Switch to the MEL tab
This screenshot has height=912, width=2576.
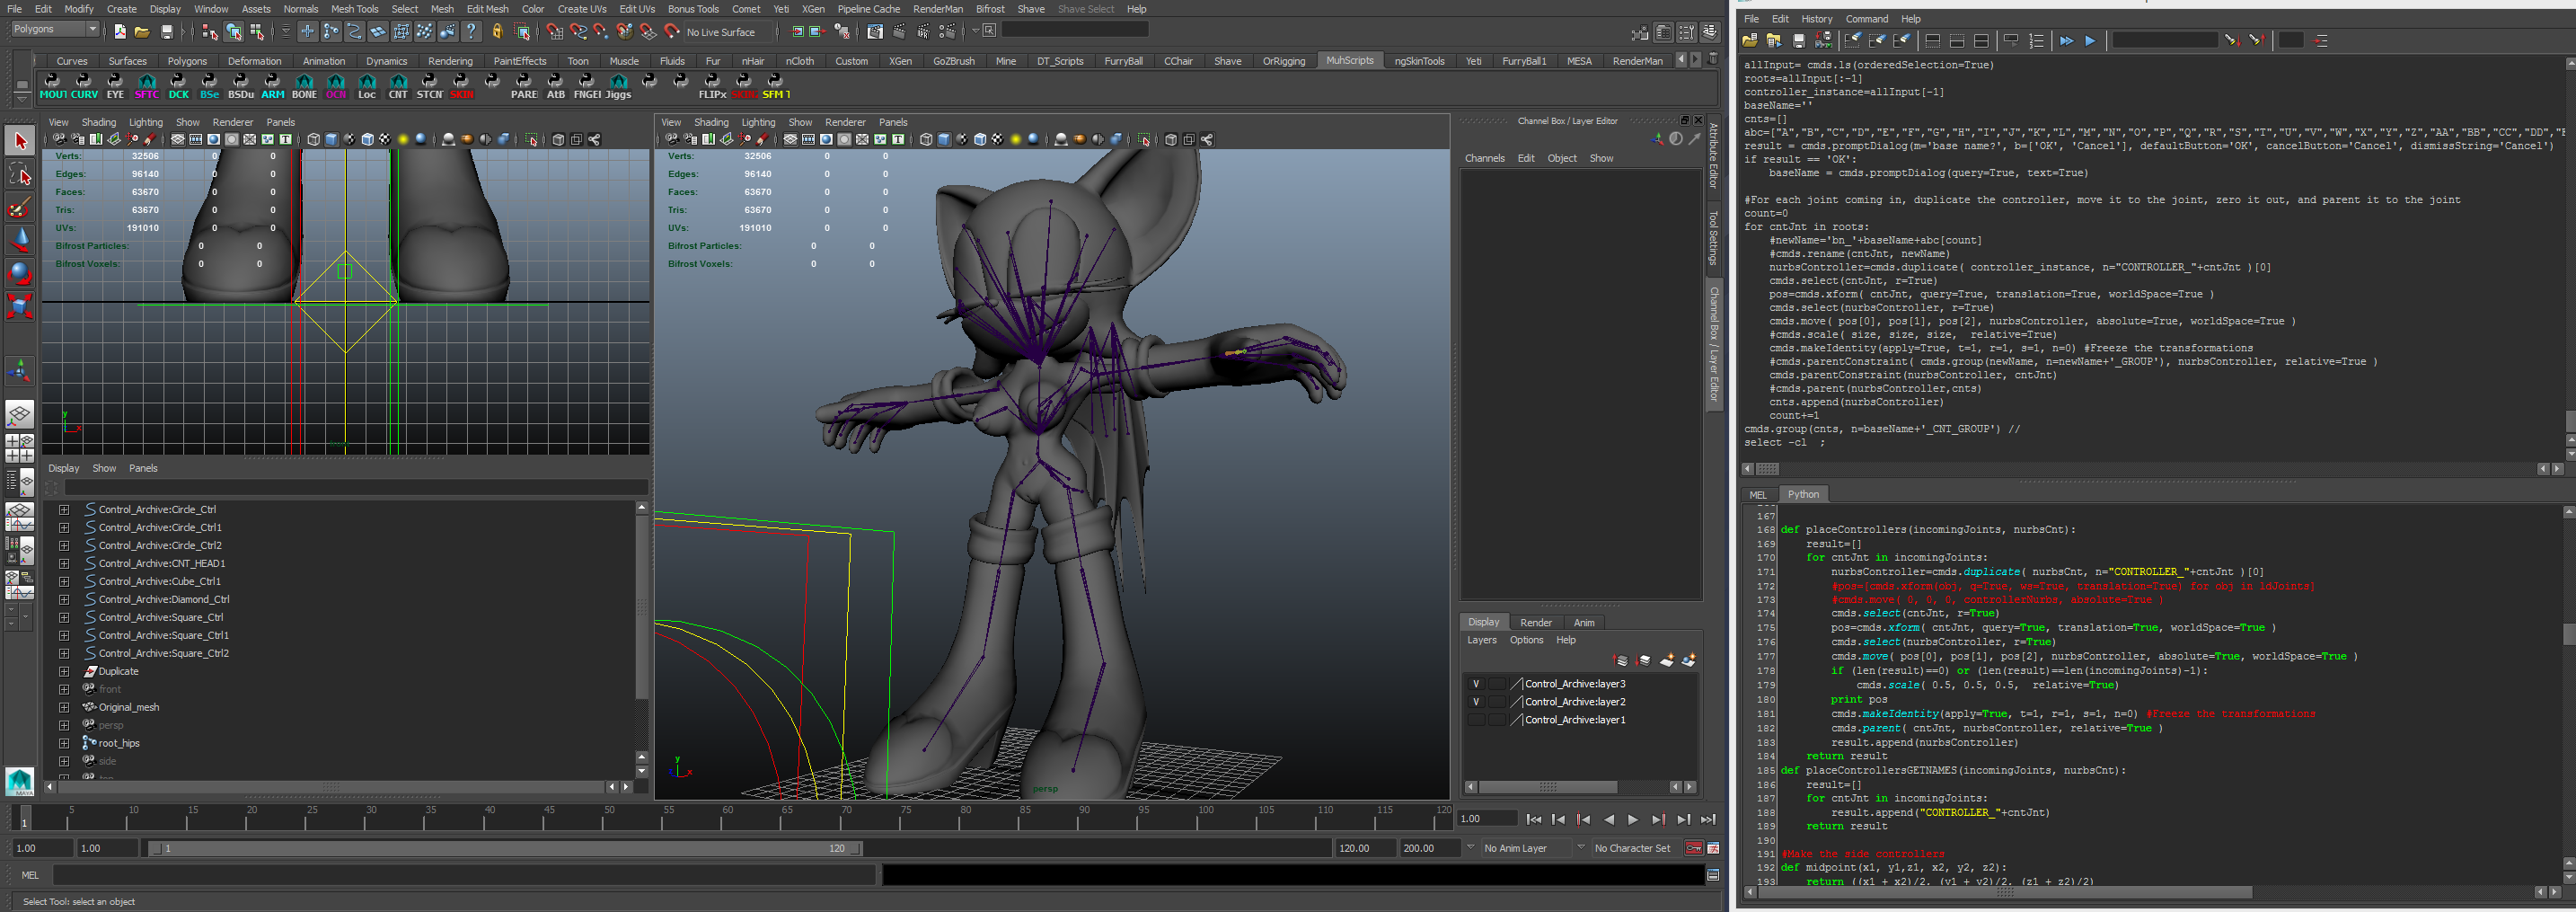(1757, 494)
